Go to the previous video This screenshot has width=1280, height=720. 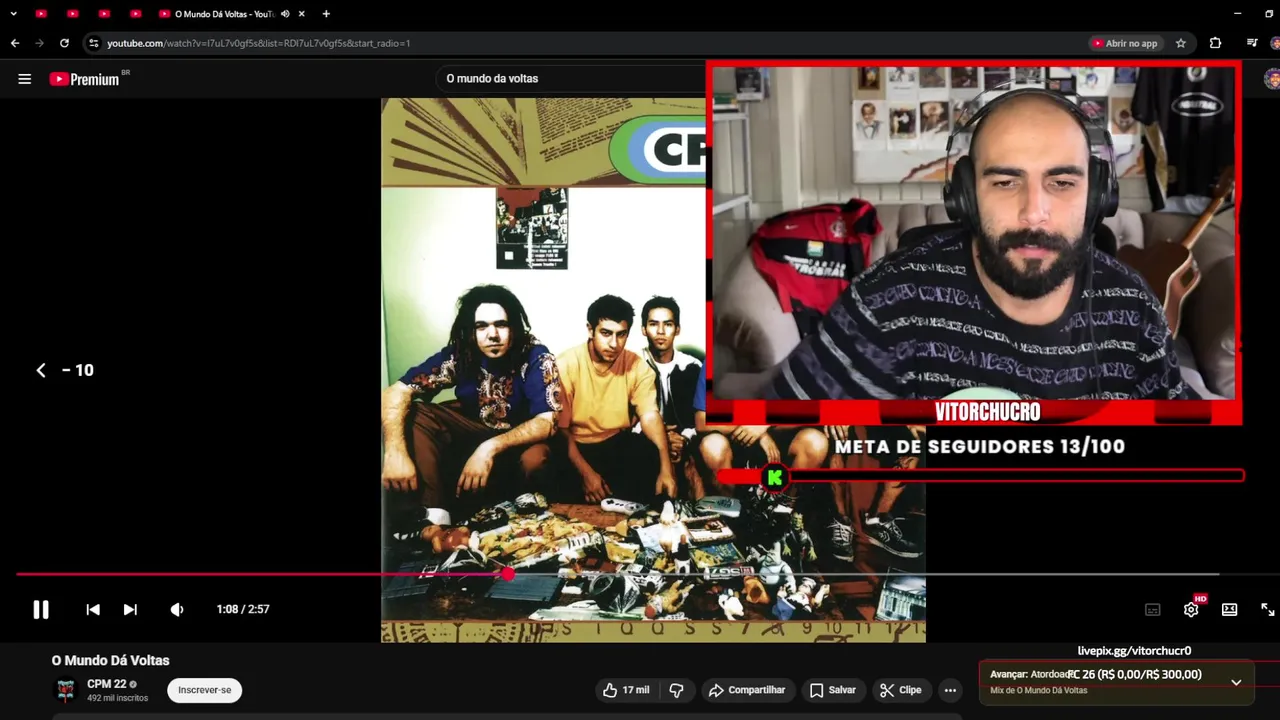(93, 609)
